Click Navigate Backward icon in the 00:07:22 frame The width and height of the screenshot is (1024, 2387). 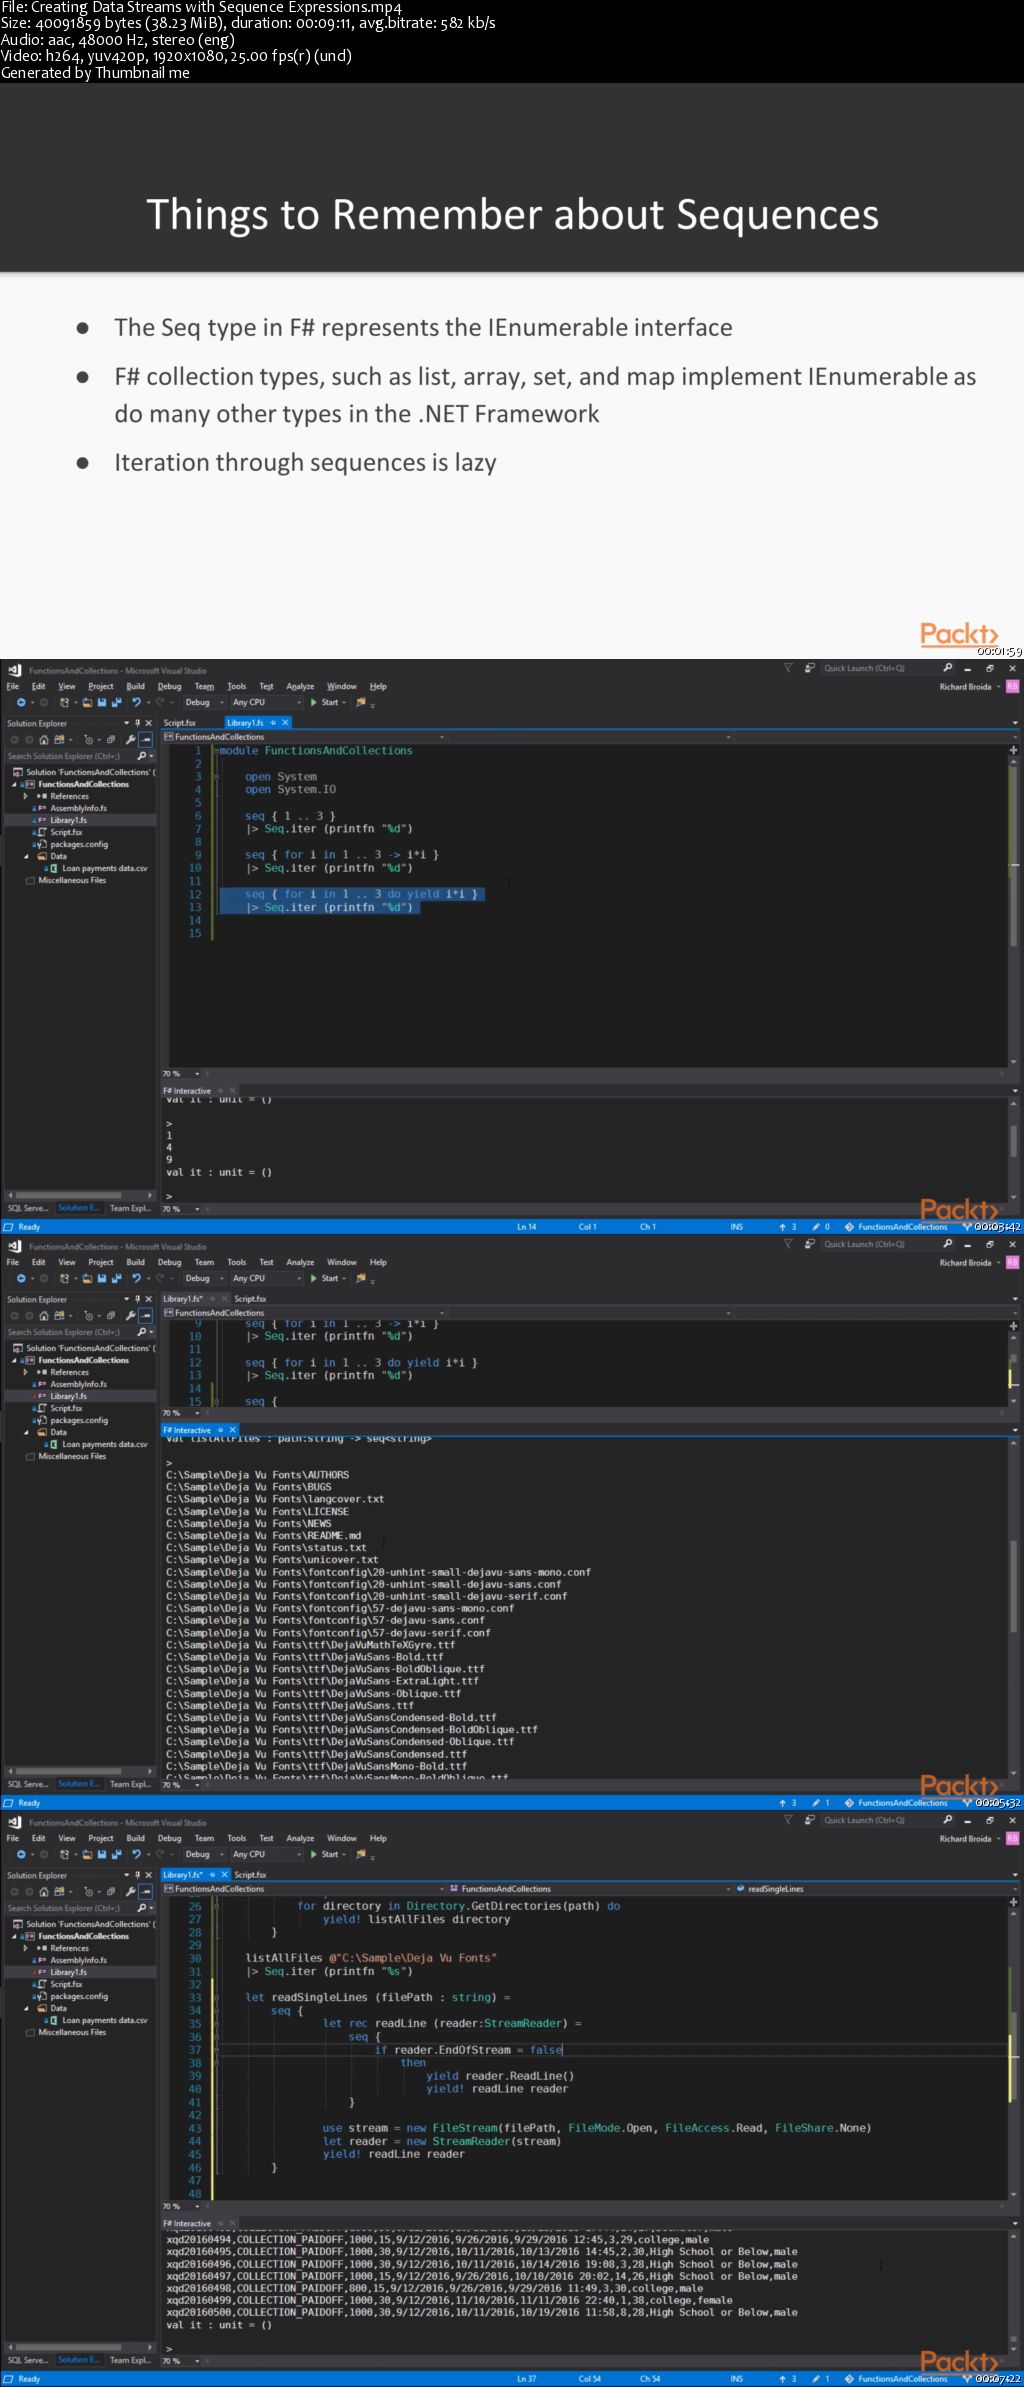[x=21, y=1854]
